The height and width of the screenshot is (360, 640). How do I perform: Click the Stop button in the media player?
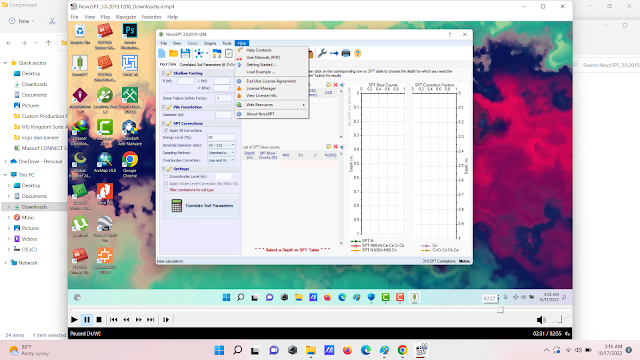(99, 320)
